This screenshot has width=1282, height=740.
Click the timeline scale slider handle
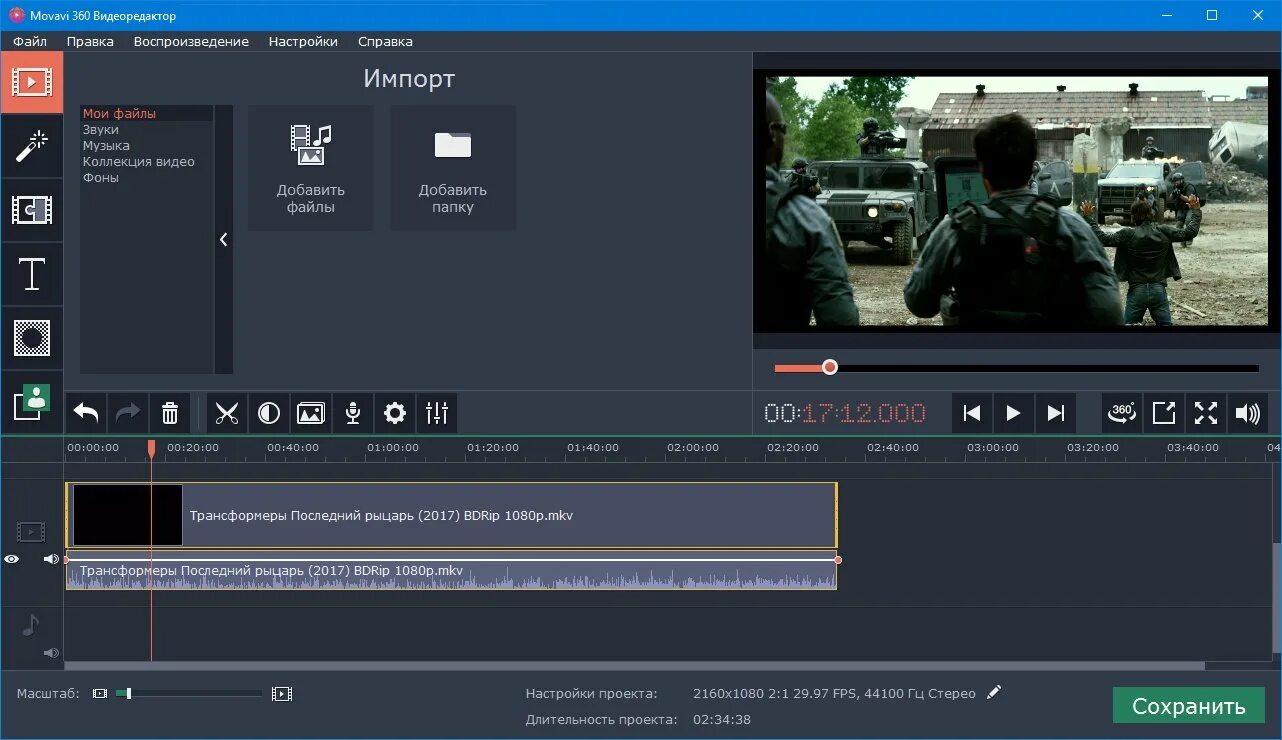click(x=129, y=693)
